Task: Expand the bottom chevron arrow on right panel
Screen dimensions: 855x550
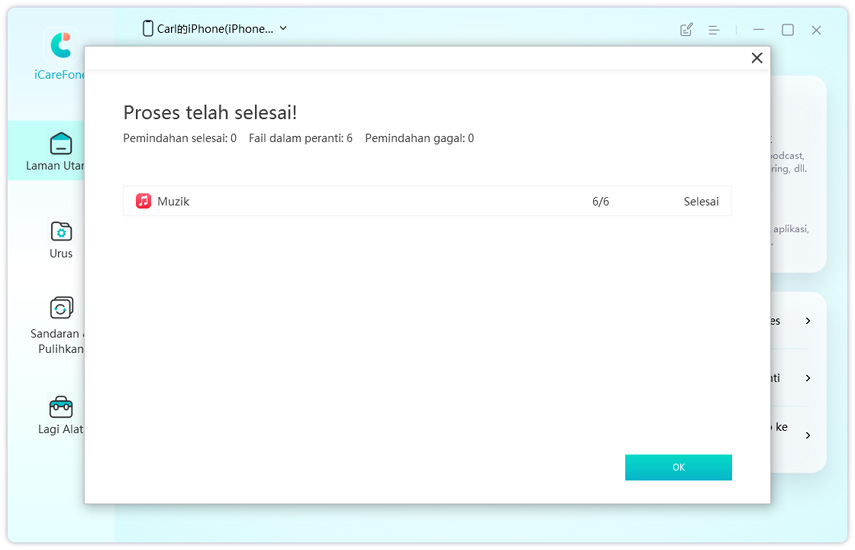Action: (808, 435)
